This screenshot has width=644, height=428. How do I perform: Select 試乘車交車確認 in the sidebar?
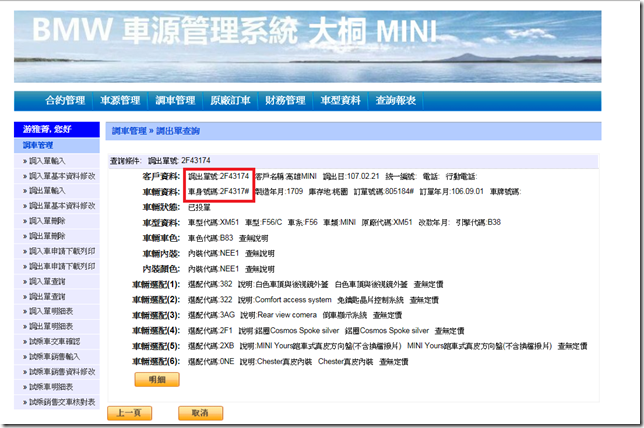click(55, 342)
